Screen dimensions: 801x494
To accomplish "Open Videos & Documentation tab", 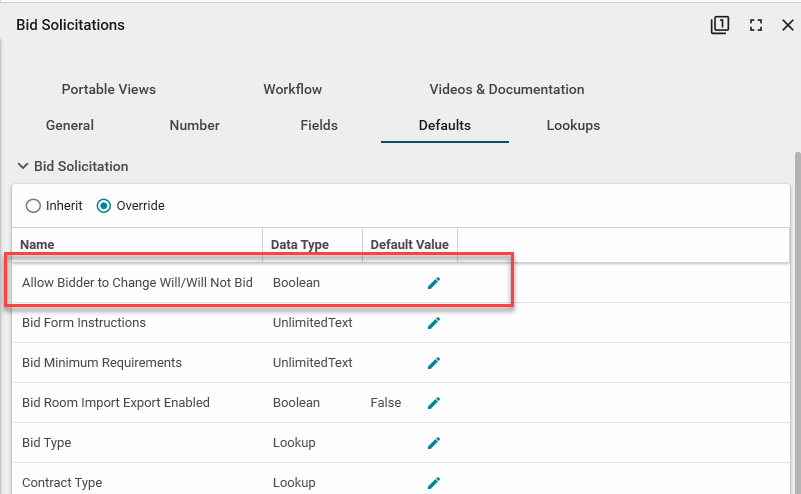I will click(x=507, y=89).
